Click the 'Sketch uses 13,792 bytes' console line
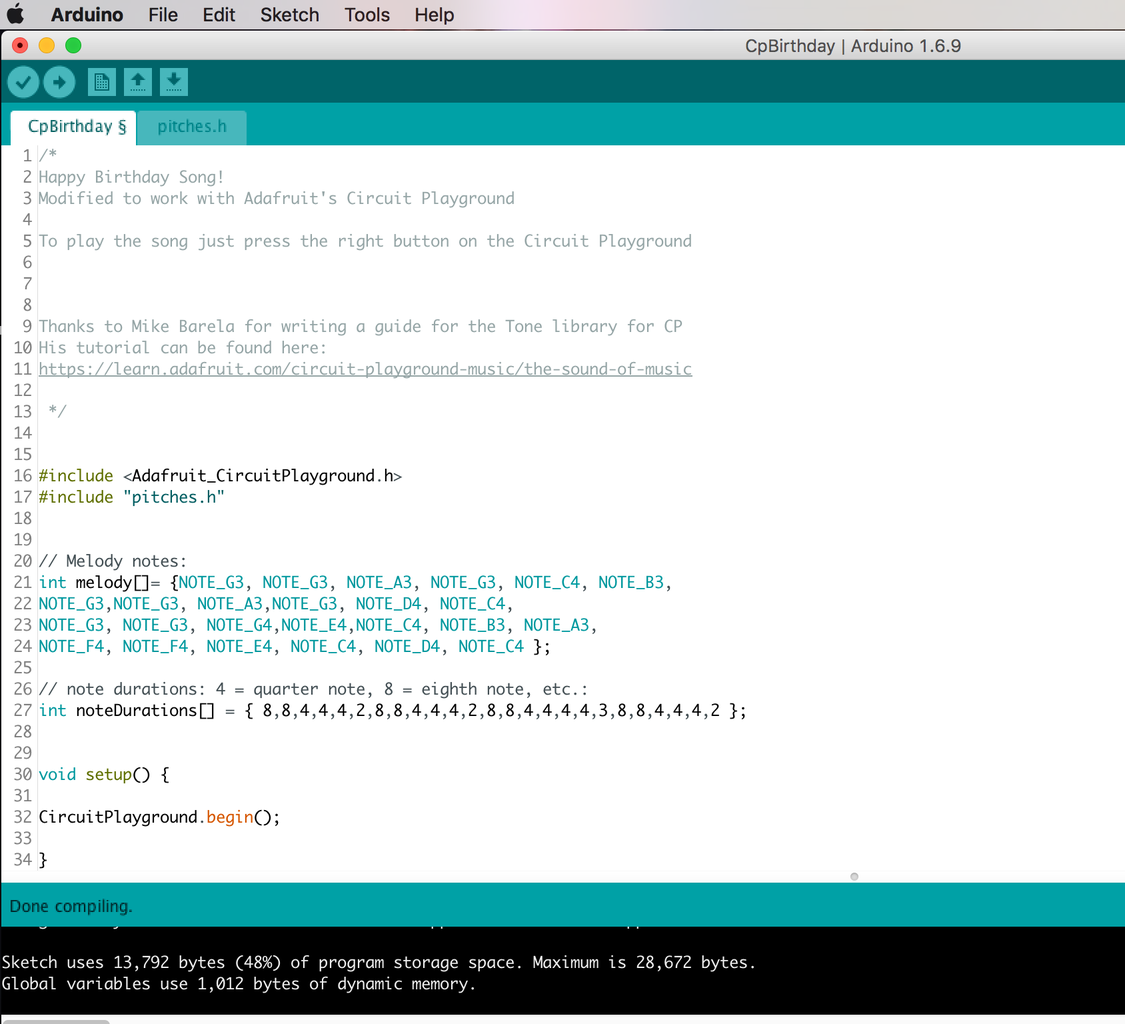Viewport: 1125px width, 1024px height. pos(379,962)
